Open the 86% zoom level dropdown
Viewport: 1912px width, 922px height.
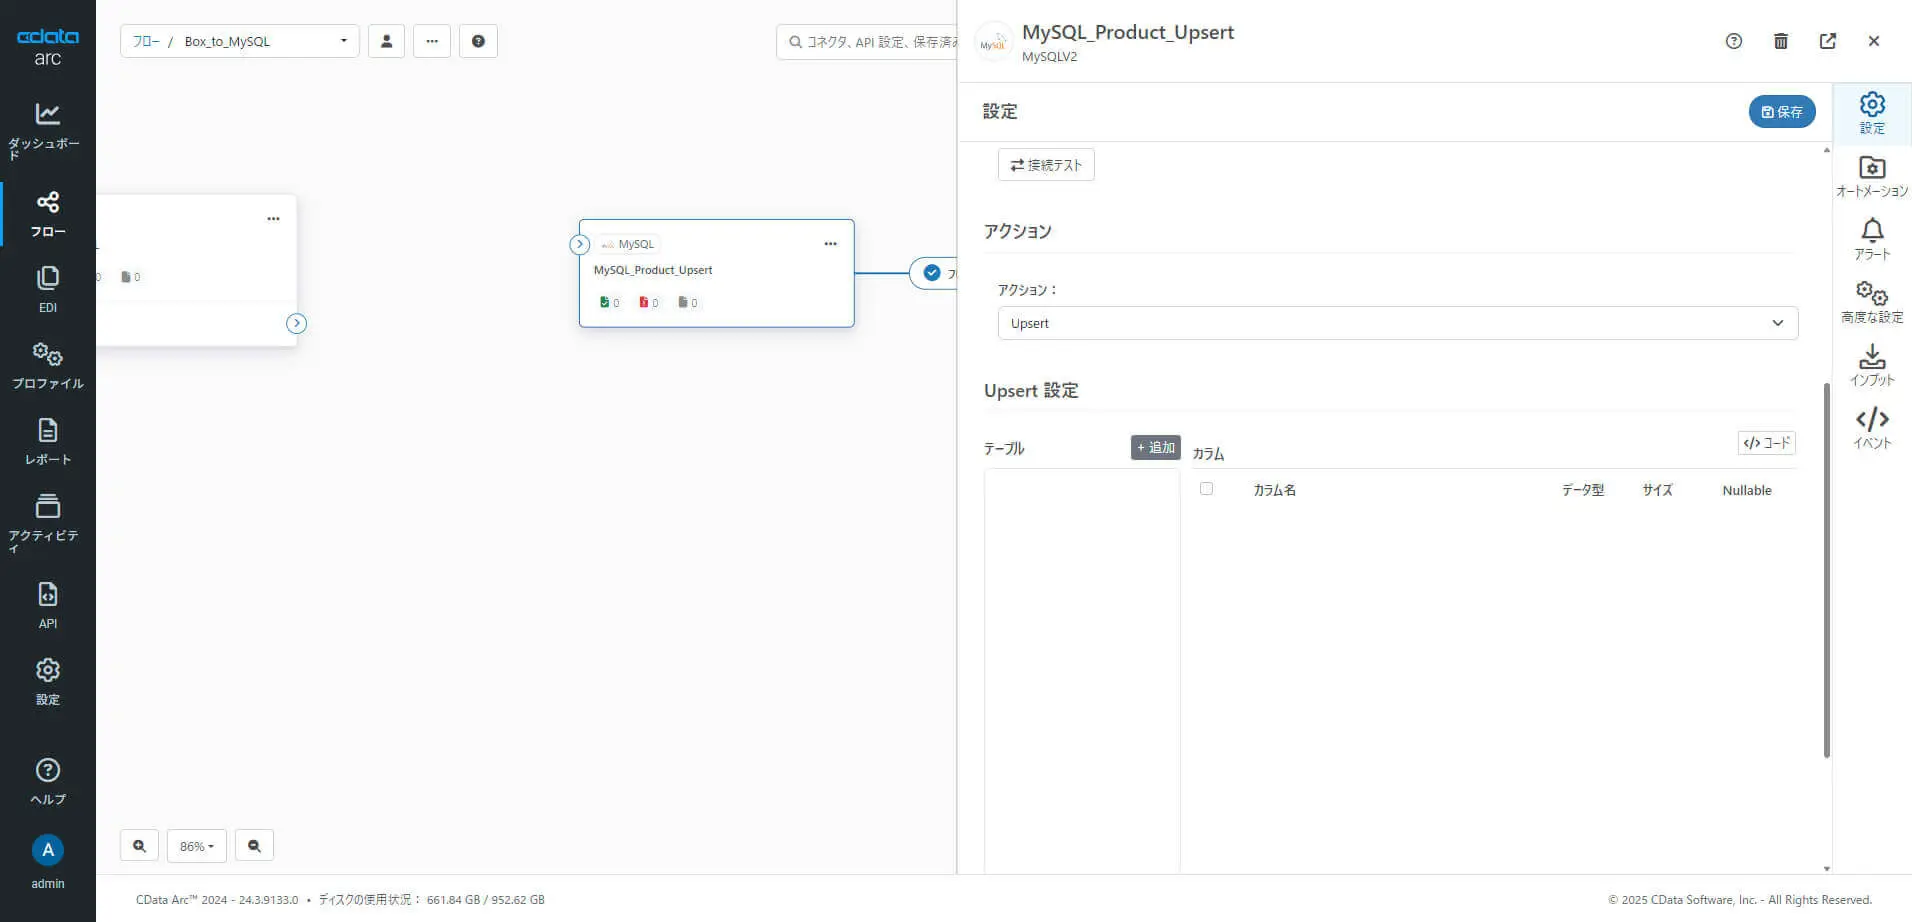coord(197,846)
